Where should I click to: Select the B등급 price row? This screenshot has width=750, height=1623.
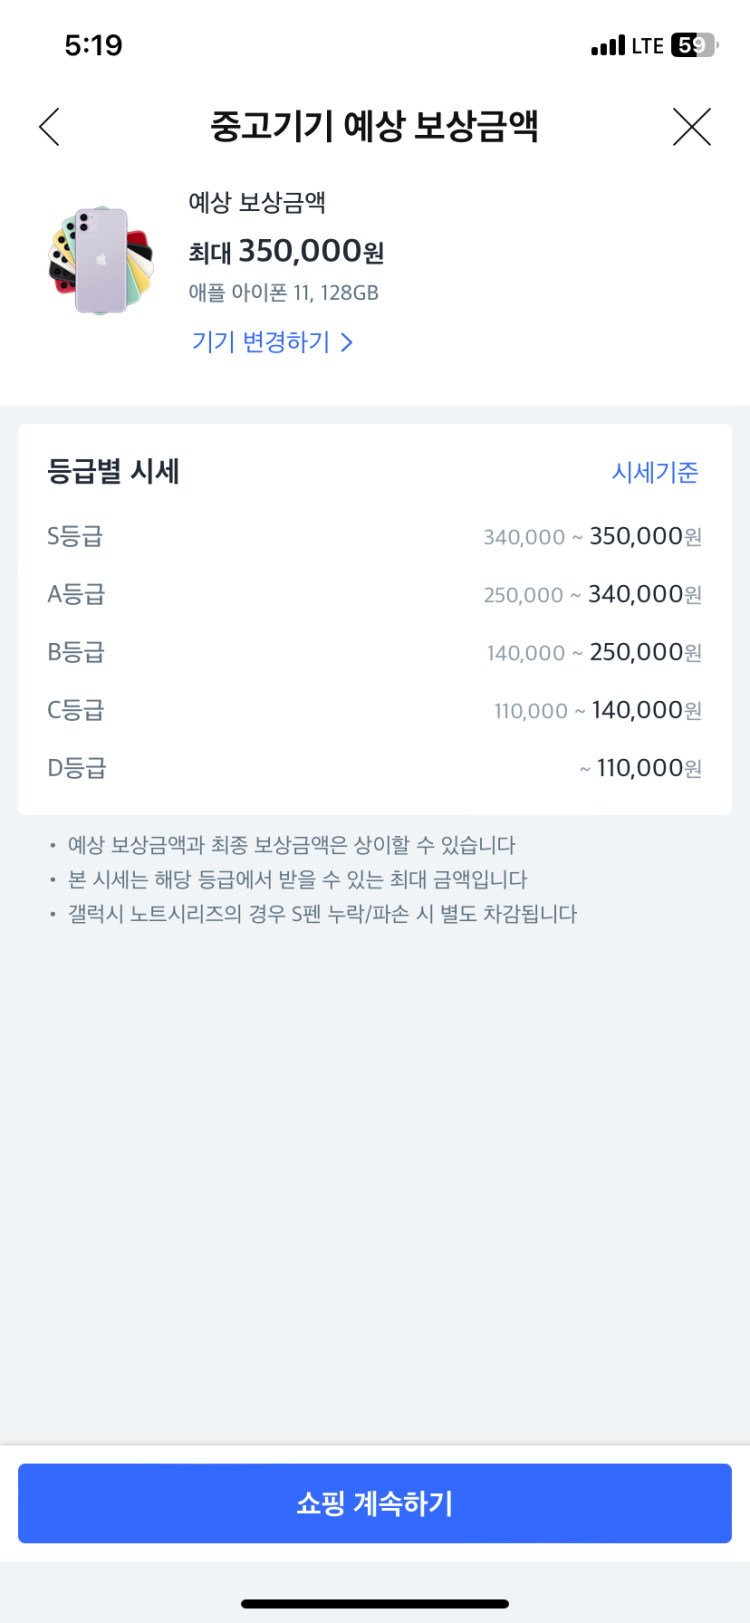click(x=374, y=653)
